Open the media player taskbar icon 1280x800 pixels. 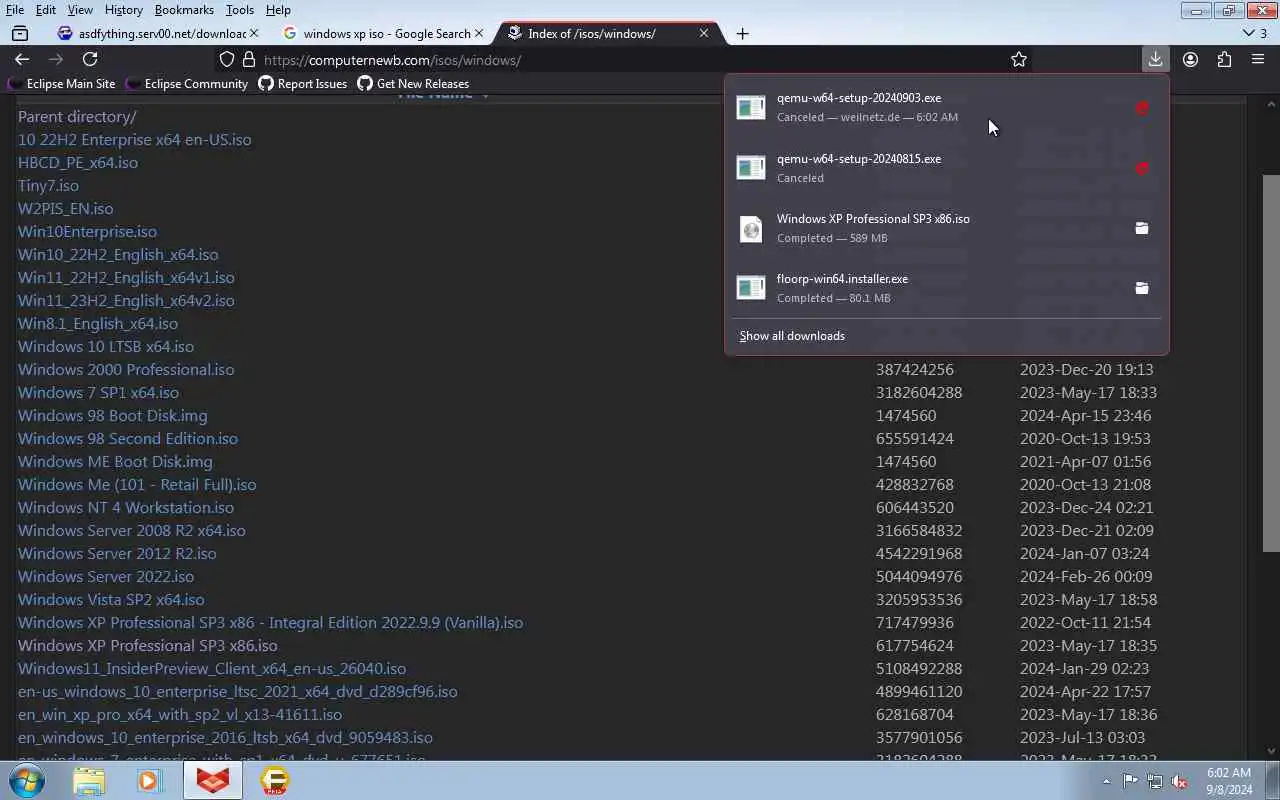pyautogui.click(x=150, y=780)
